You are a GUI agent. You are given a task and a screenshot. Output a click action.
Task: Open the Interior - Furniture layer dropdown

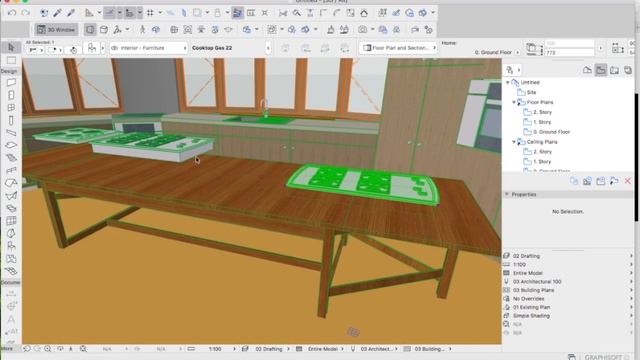(x=149, y=48)
